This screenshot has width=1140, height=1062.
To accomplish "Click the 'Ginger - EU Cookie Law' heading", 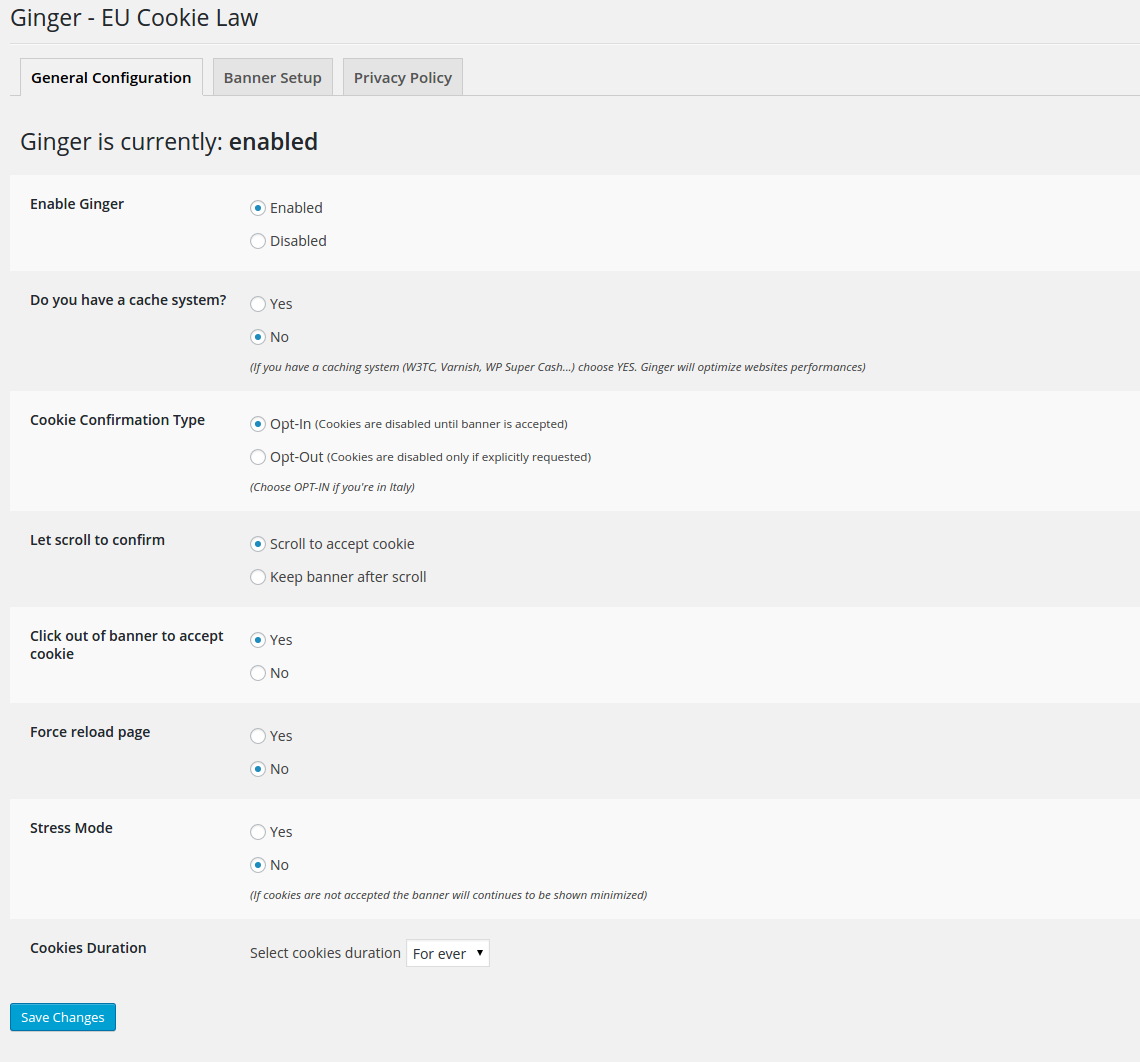I will (134, 17).
